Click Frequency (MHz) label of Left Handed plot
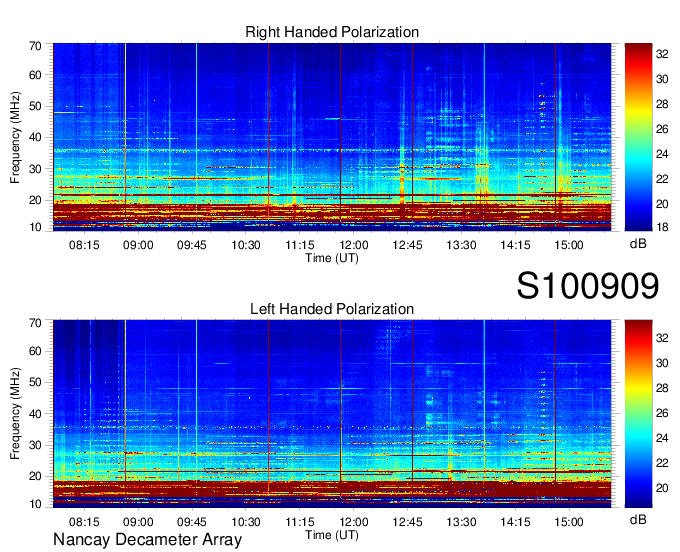680x552 pixels. click(x=15, y=414)
